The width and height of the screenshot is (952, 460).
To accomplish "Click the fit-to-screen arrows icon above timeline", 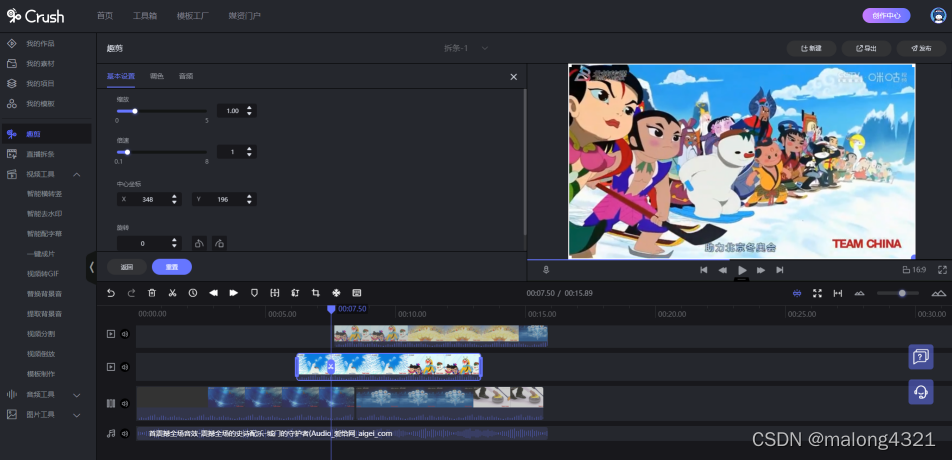I will pyautogui.click(x=817, y=293).
